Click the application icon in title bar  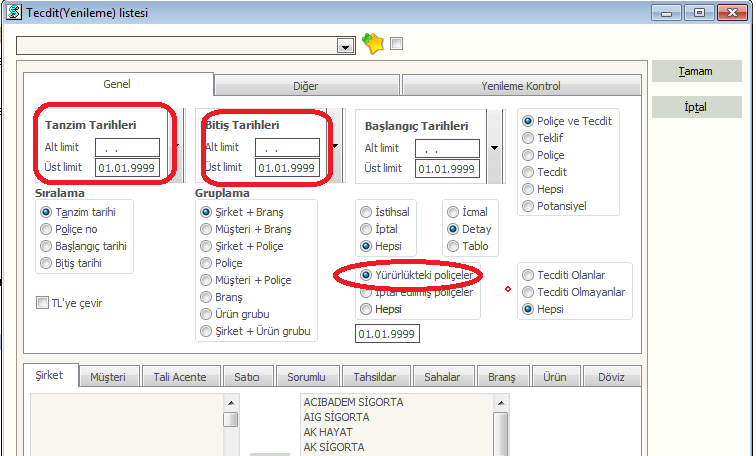(x=11, y=11)
